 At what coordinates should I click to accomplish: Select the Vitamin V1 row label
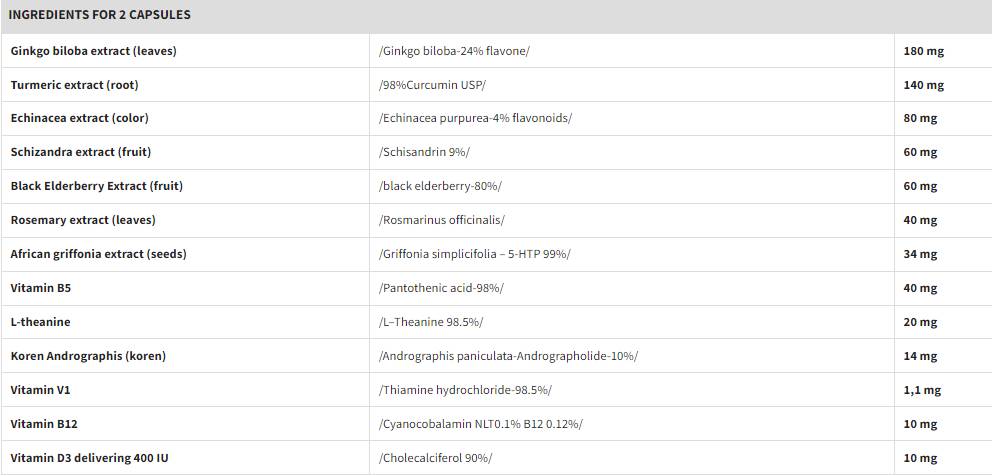[x=40, y=390]
